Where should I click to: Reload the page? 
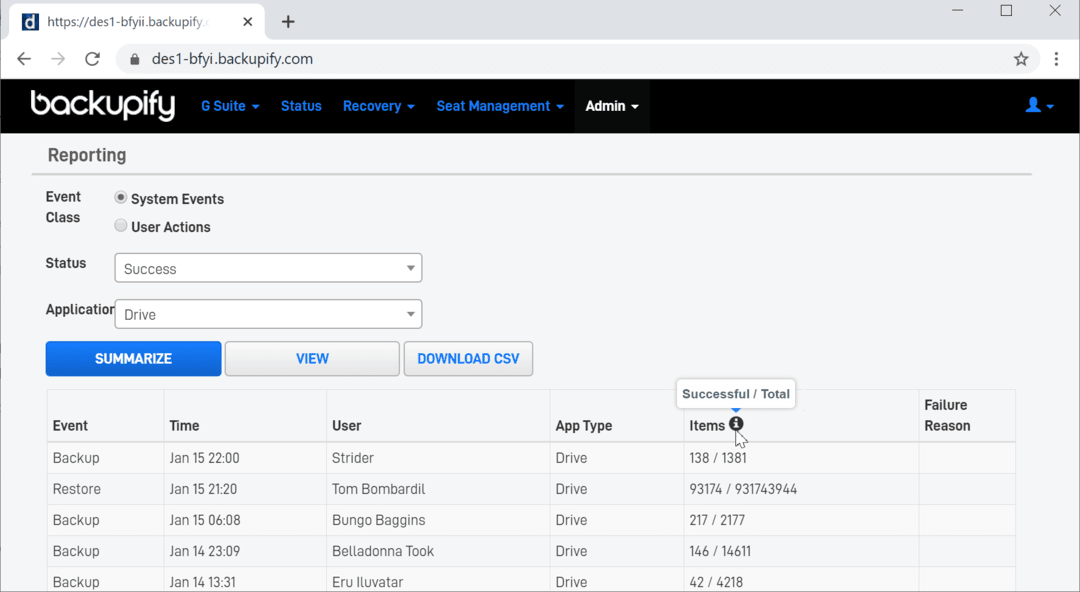point(92,59)
